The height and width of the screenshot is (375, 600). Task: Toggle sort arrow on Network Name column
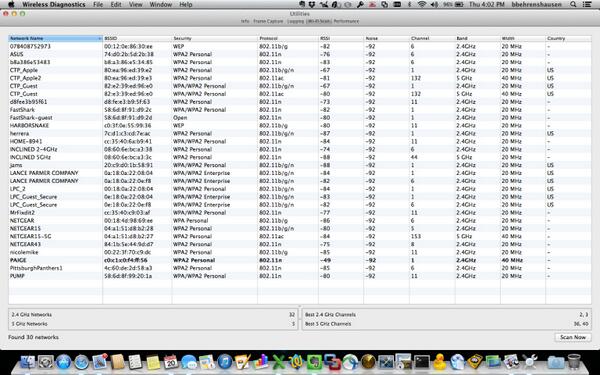tap(100, 39)
